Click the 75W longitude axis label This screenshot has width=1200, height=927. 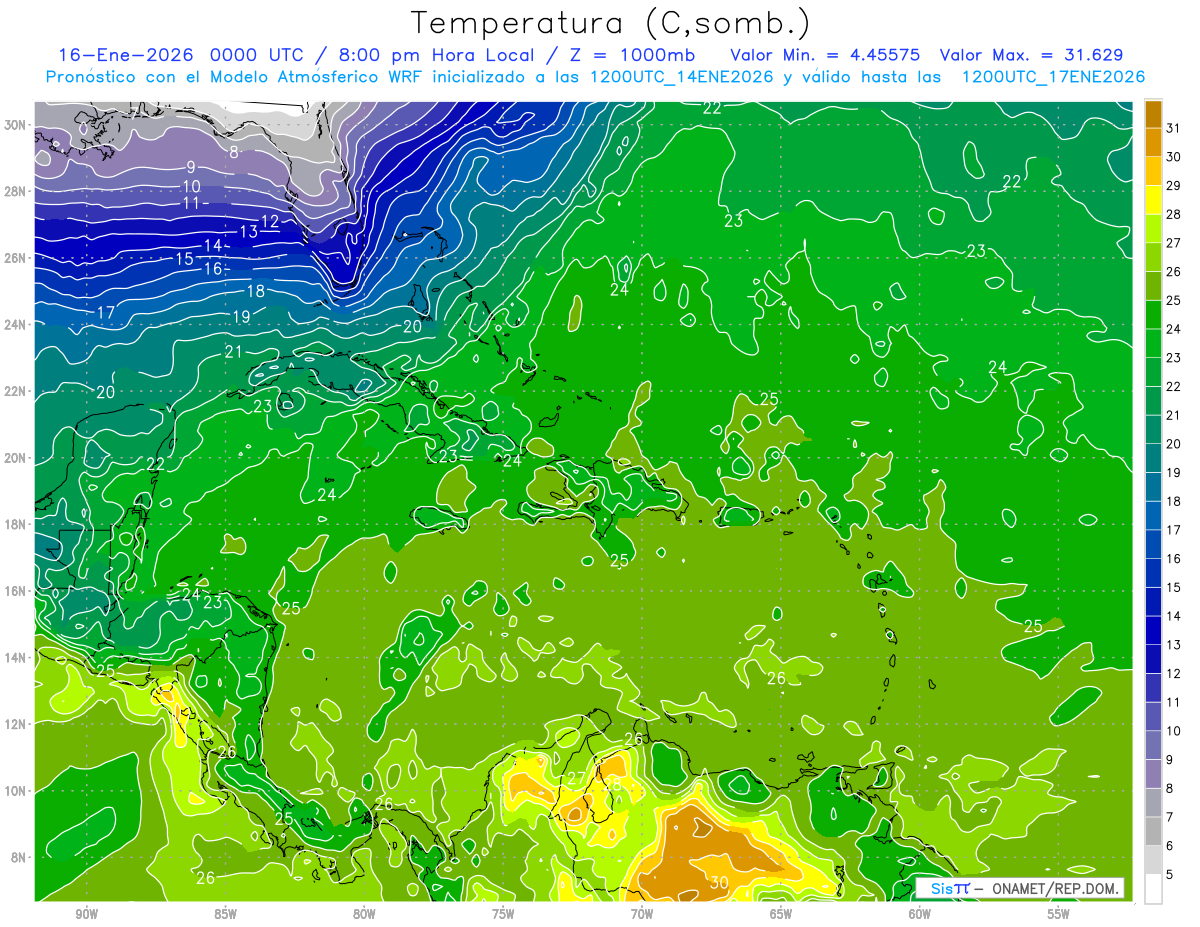click(x=503, y=914)
